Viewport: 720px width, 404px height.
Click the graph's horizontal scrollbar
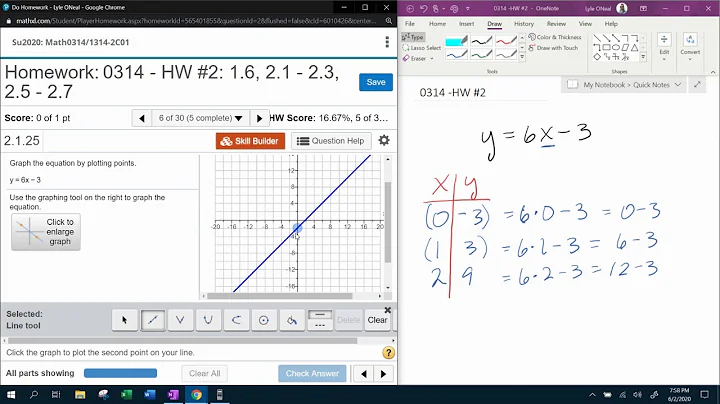tap(280, 296)
